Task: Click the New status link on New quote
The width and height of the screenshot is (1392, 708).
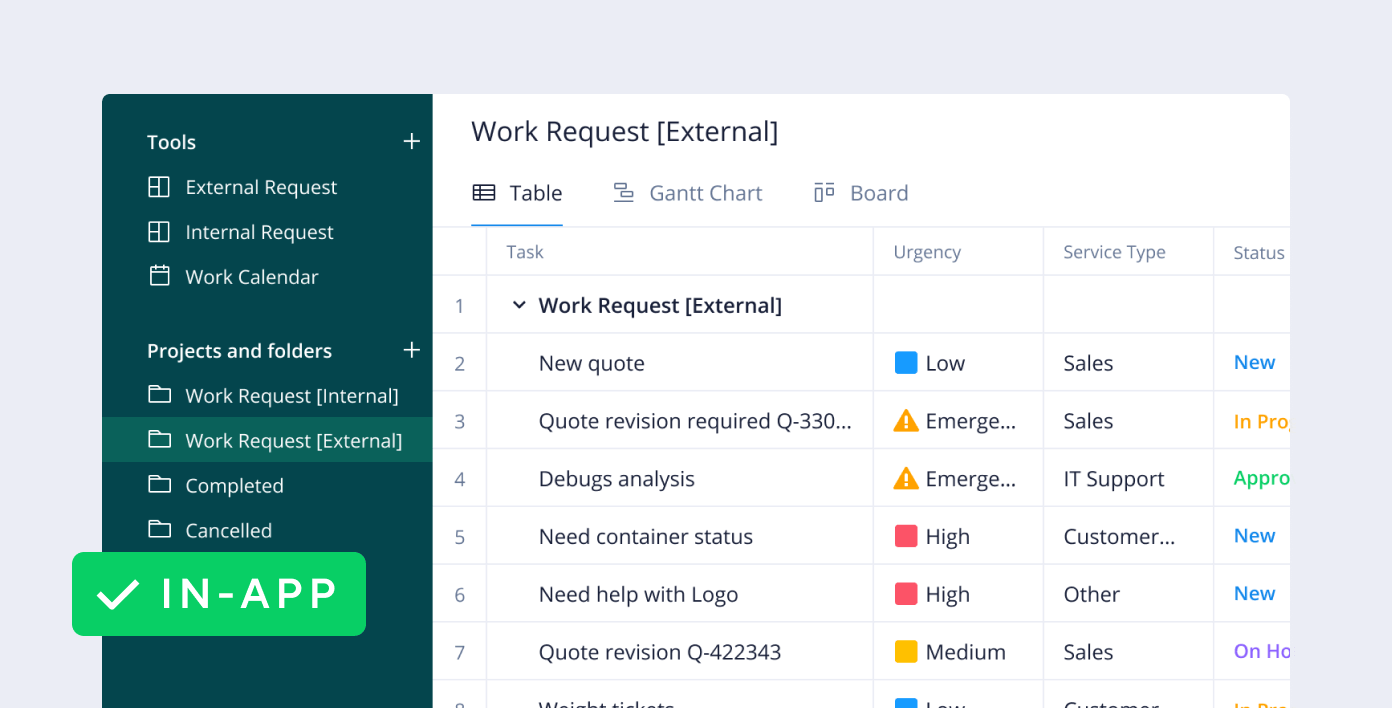Action: pyautogui.click(x=1255, y=362)
